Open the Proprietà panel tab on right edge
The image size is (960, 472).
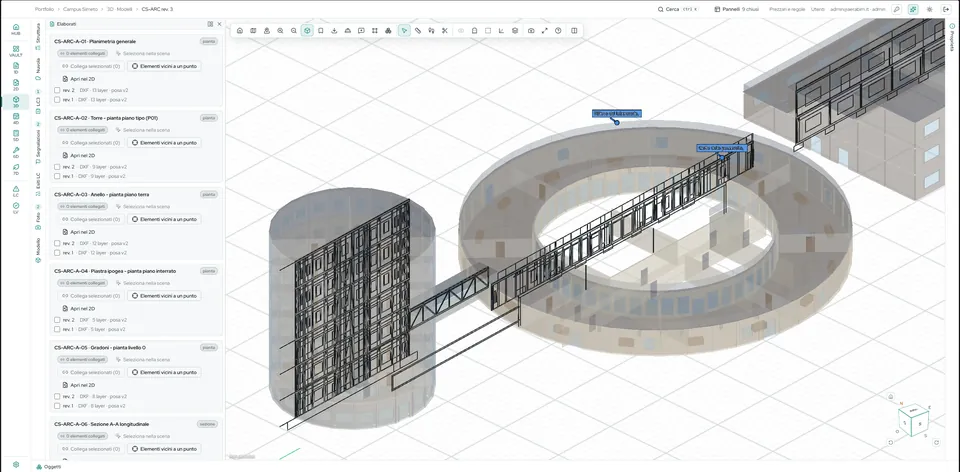pos(952,37)
